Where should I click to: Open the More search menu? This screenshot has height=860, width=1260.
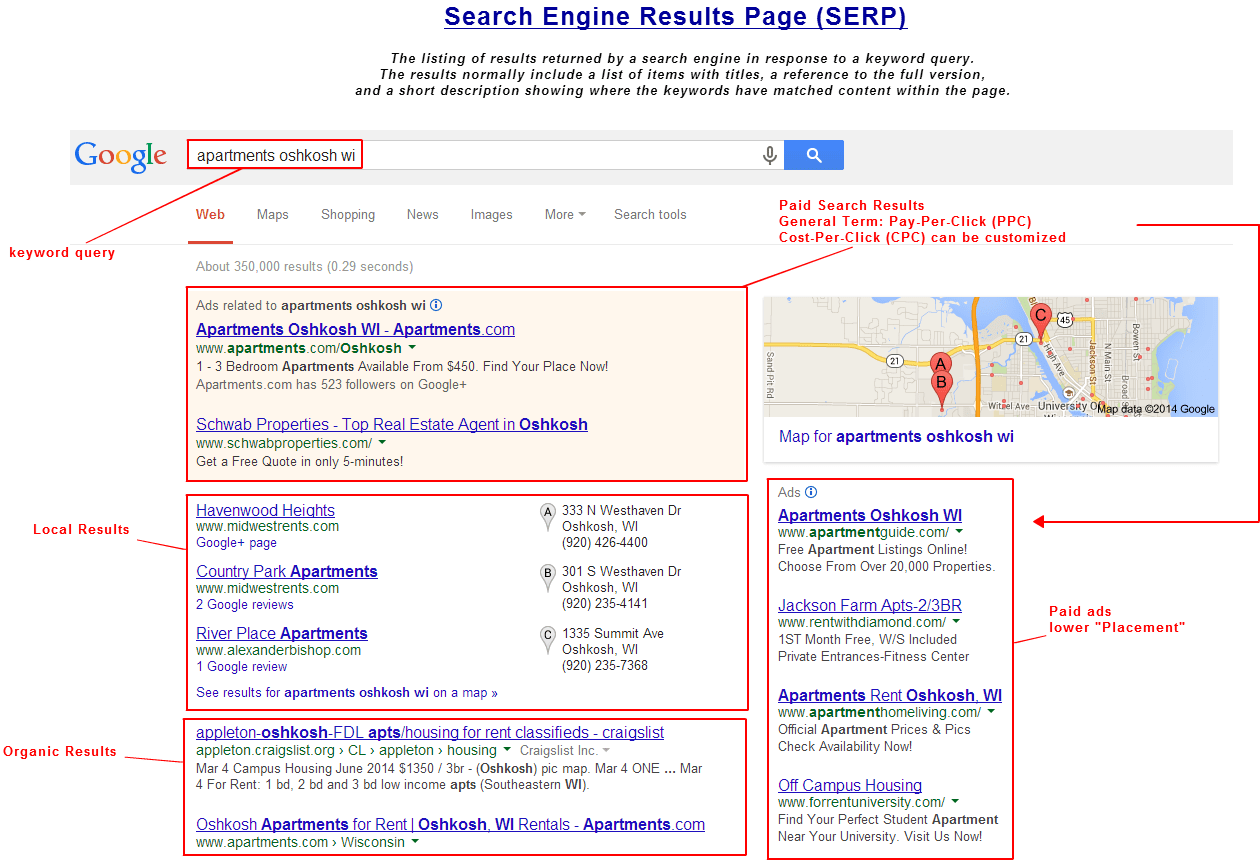pos(565,214)
